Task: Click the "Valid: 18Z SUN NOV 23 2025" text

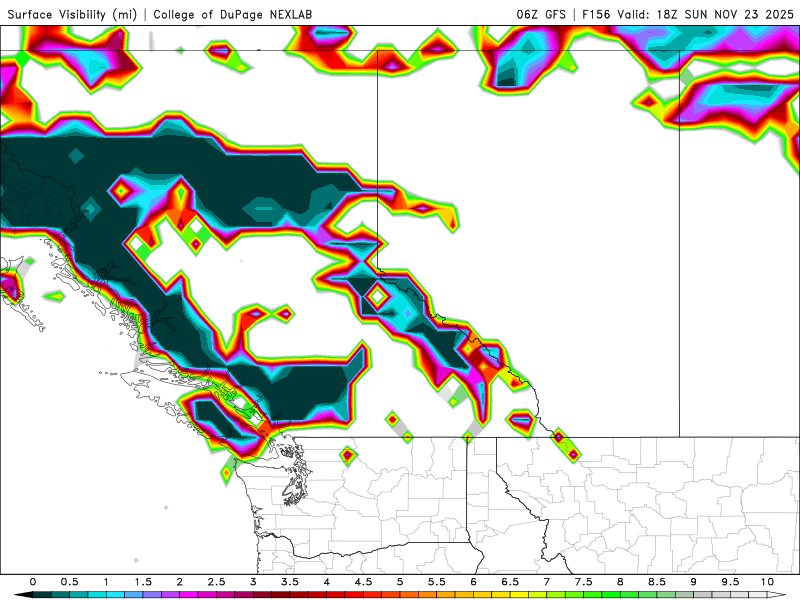Action: coord(705,14)
